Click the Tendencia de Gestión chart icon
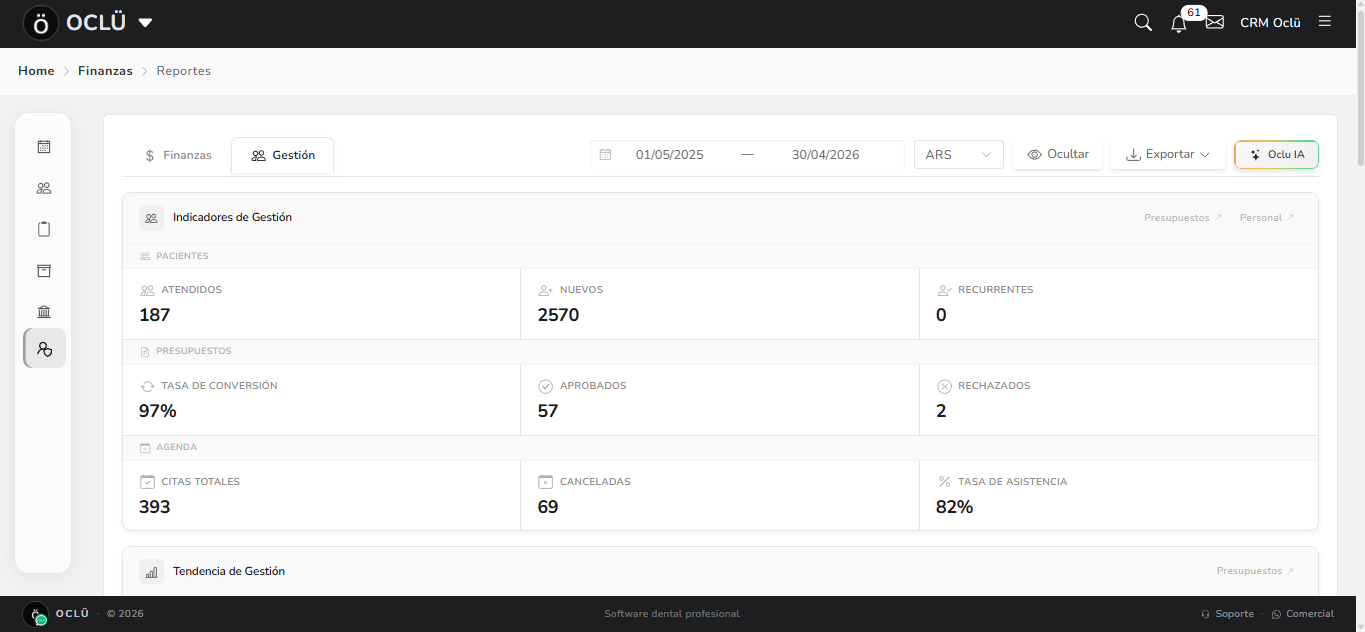The height and width of the screenshot is (632, 1365). (x=151, y=572)
